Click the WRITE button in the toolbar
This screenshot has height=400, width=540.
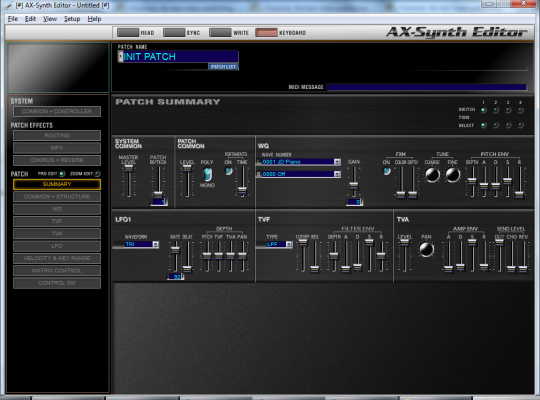tap(220, 32)
